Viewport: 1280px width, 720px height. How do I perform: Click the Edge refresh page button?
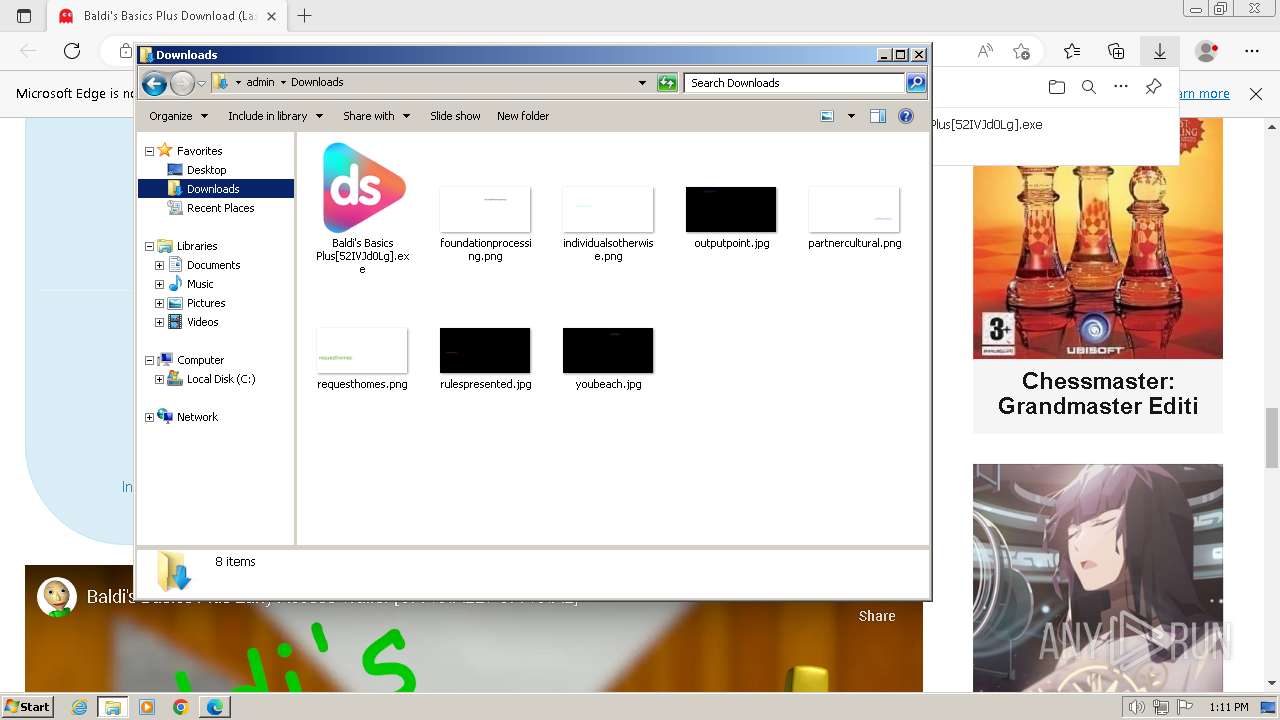(72, 51)
